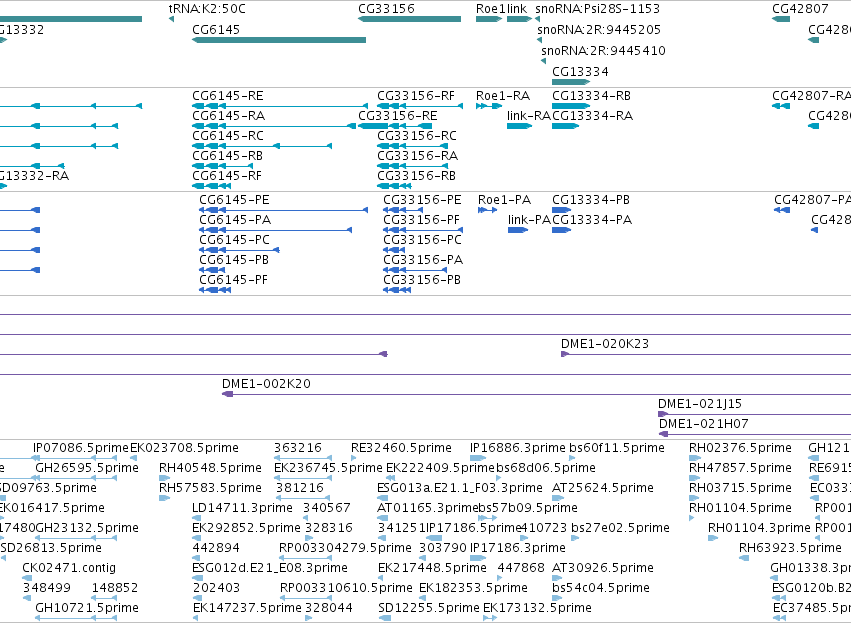Click EST EK236745.5prime

pyautogui.click(x=328, y=468)
